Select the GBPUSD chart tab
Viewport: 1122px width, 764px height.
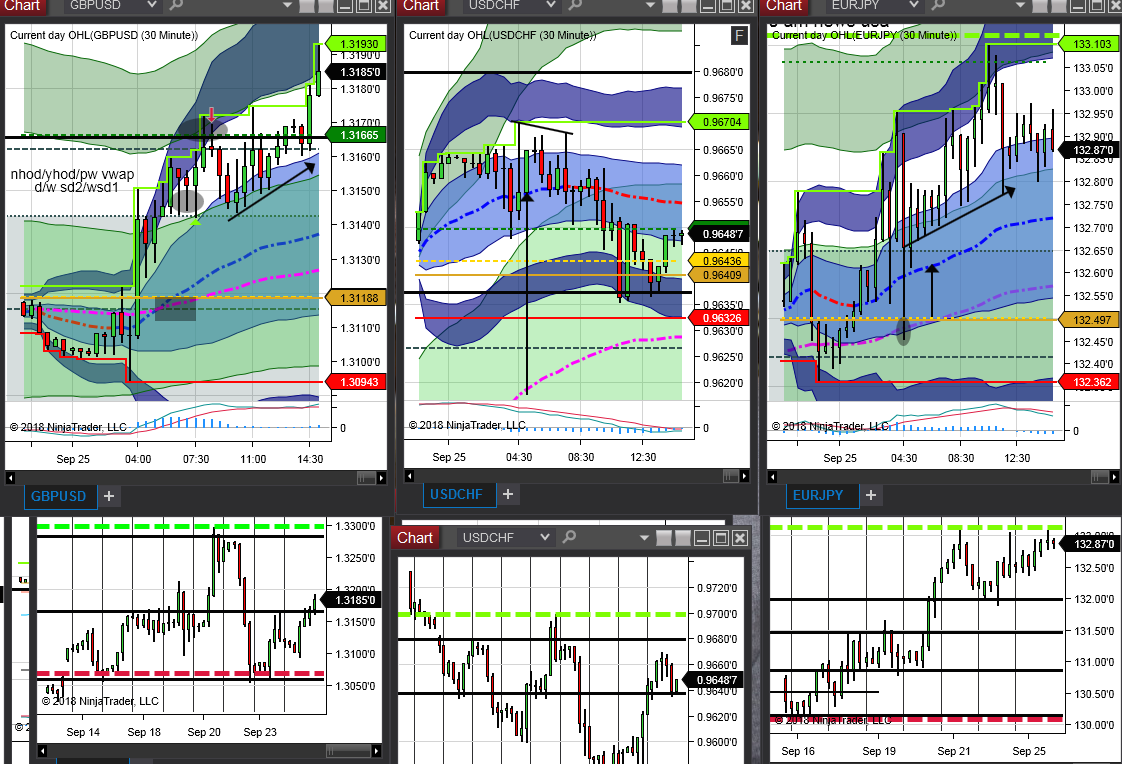(x=59, y=496)
